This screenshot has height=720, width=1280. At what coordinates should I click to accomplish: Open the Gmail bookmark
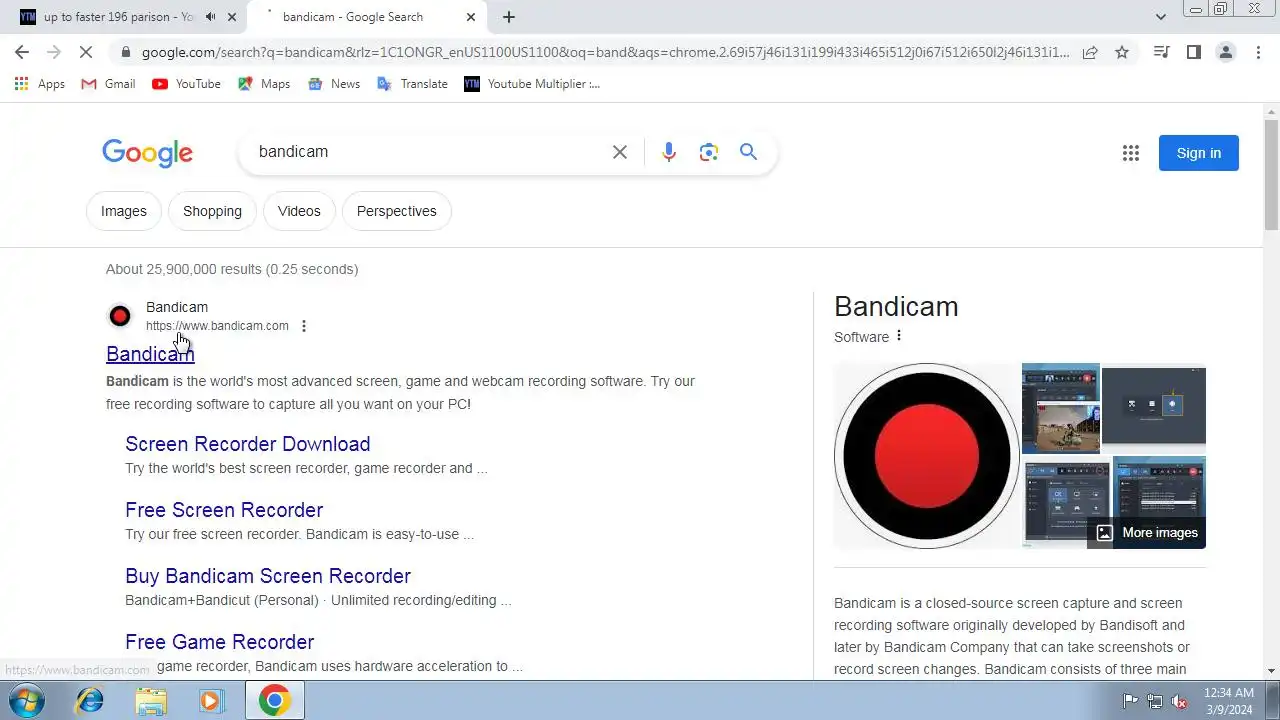(x=108, y=84)
